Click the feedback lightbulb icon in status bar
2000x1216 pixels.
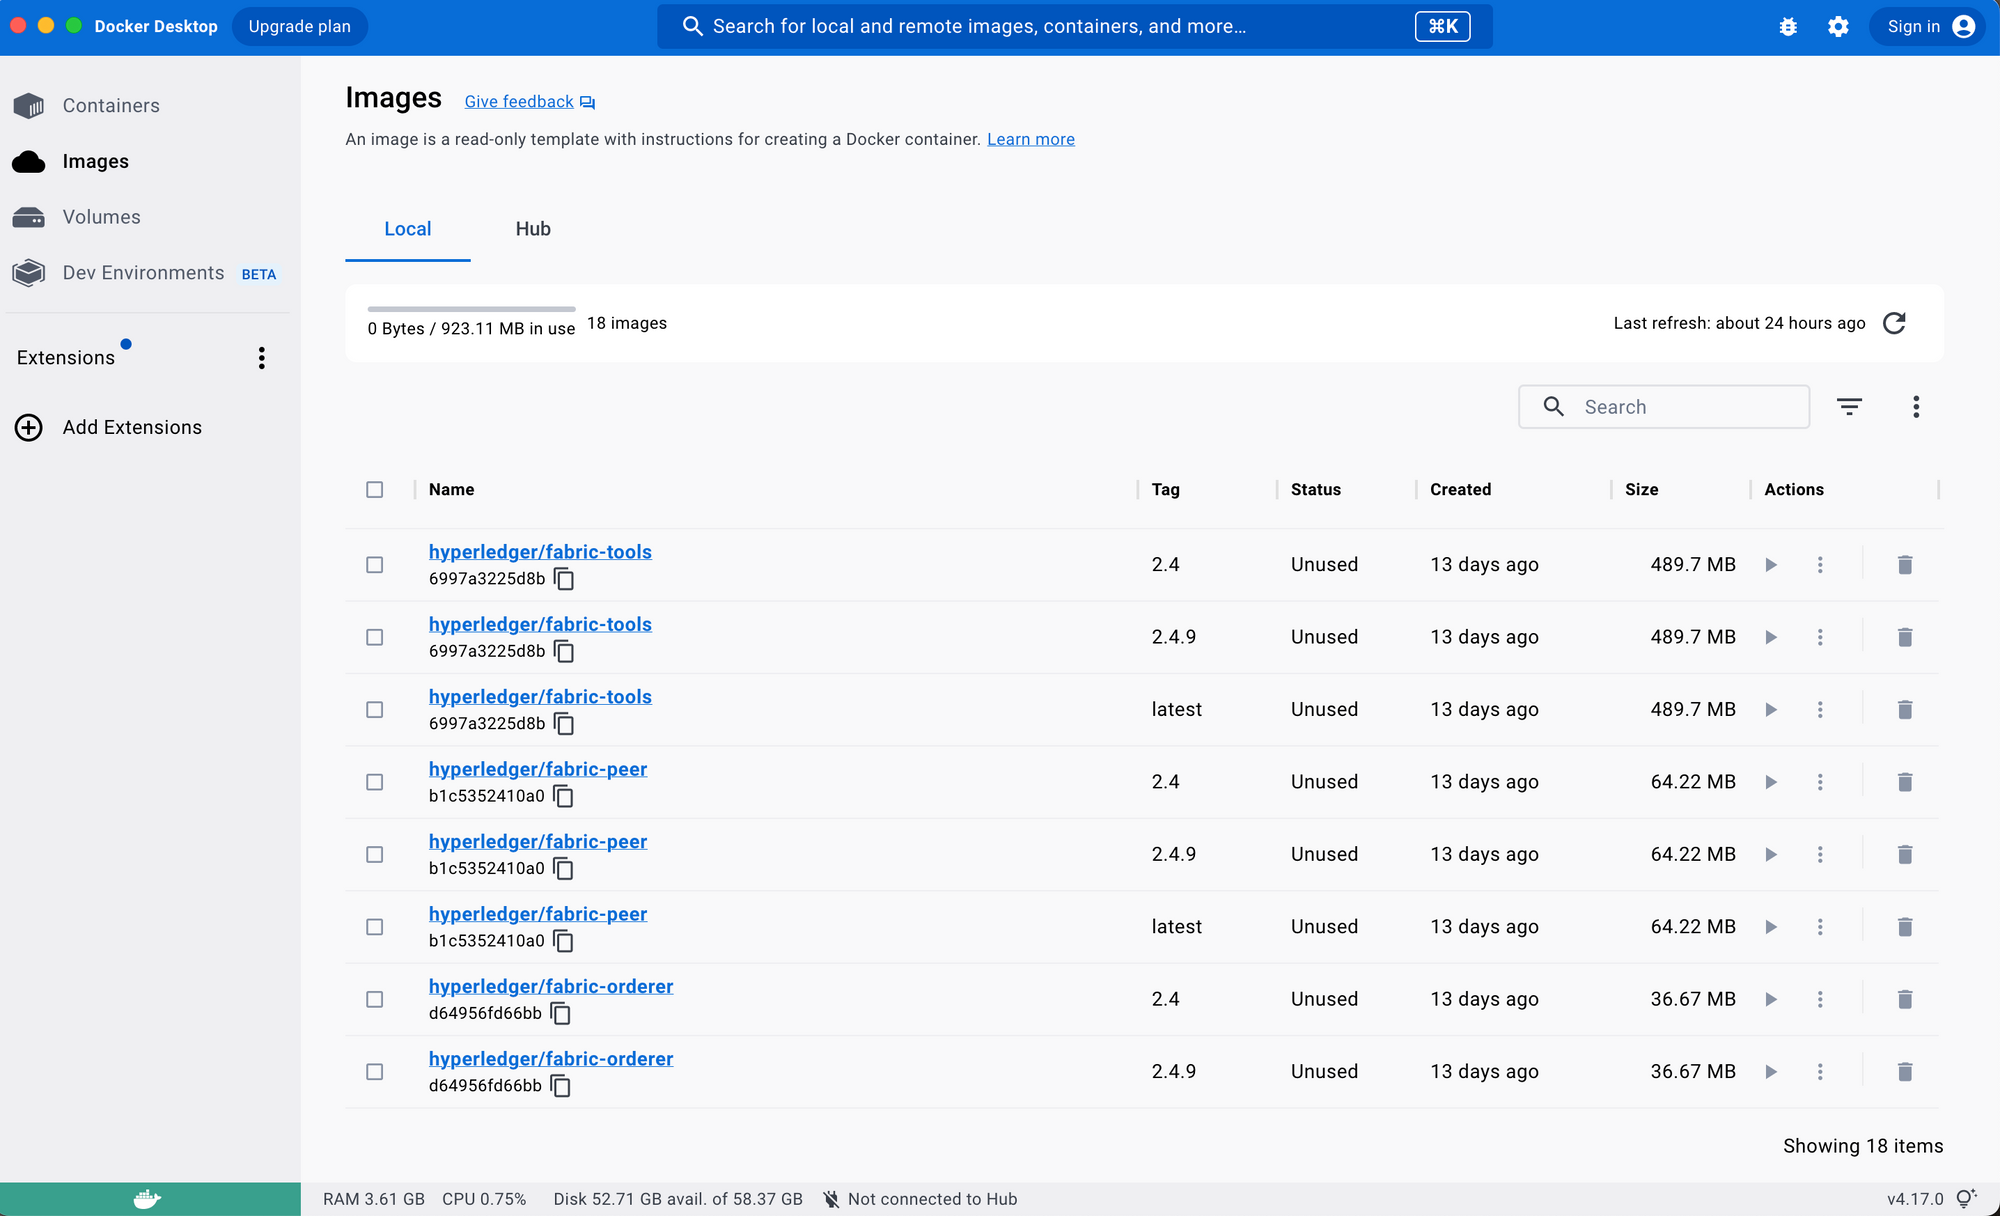(1966, 1199)
